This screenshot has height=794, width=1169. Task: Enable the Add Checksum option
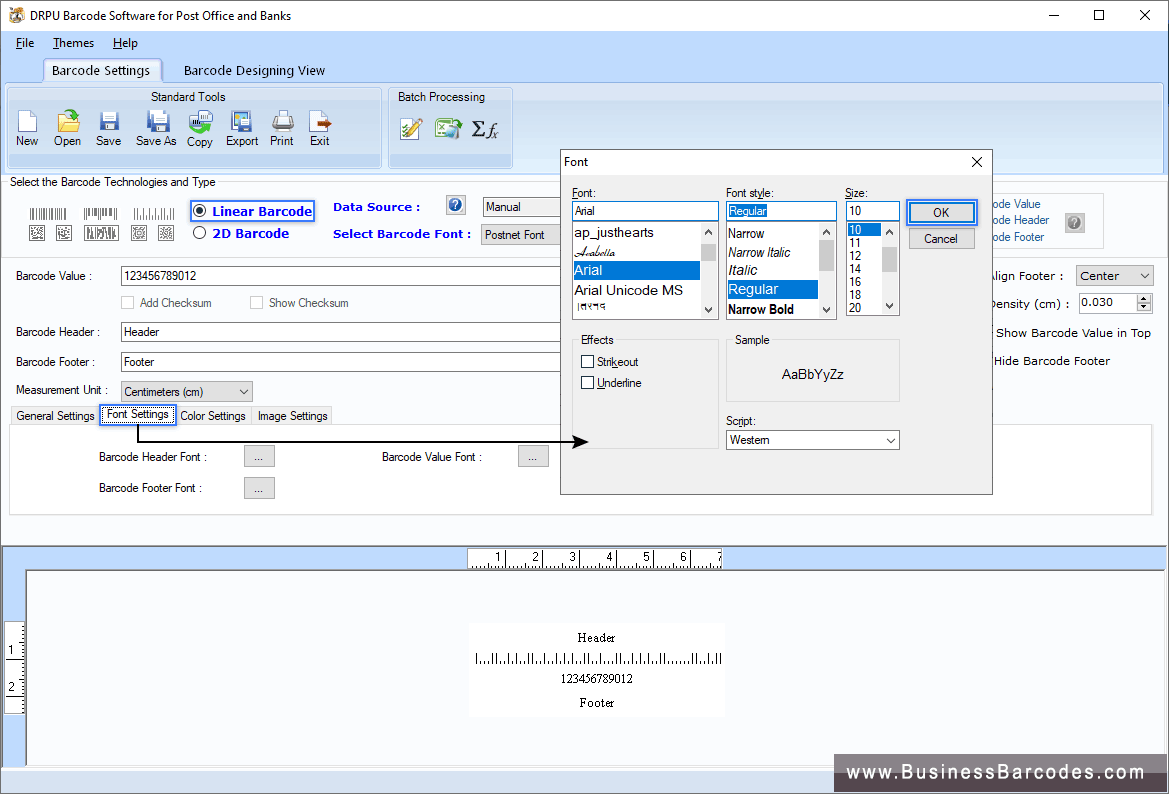[128, 302]
